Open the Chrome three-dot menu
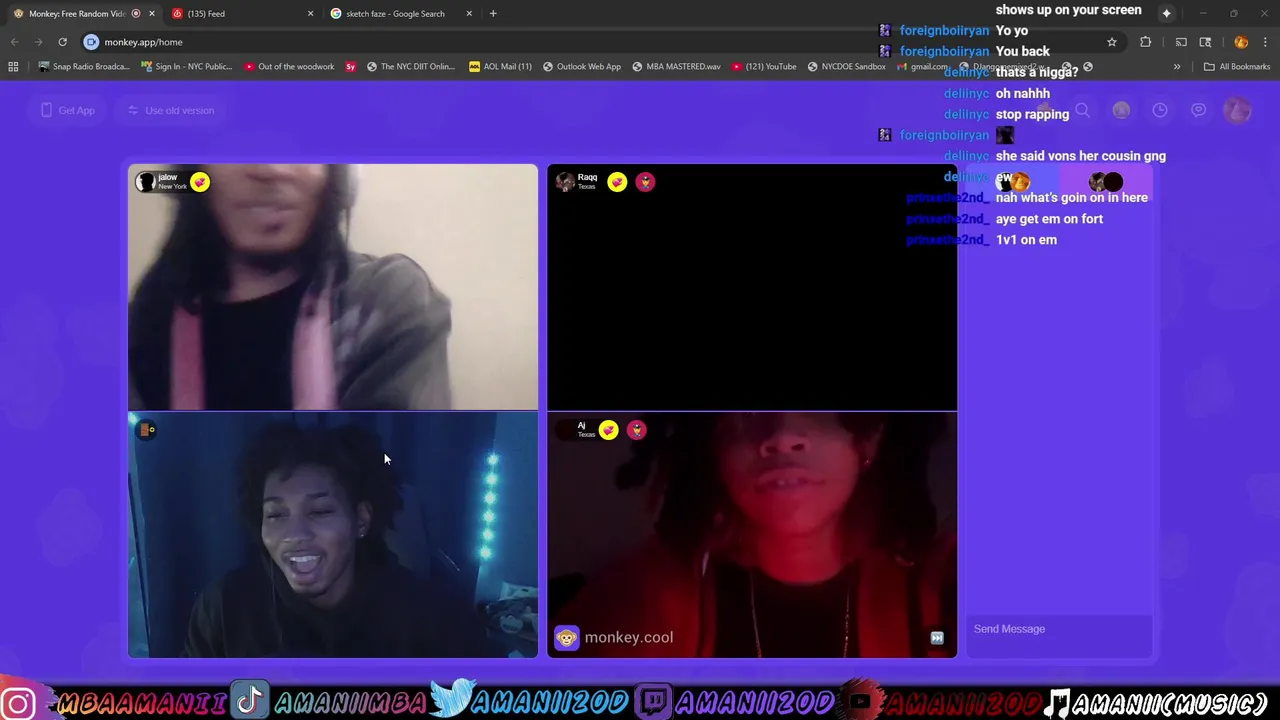Screen dimensions: 1280x720 [x=1266, y=42]
